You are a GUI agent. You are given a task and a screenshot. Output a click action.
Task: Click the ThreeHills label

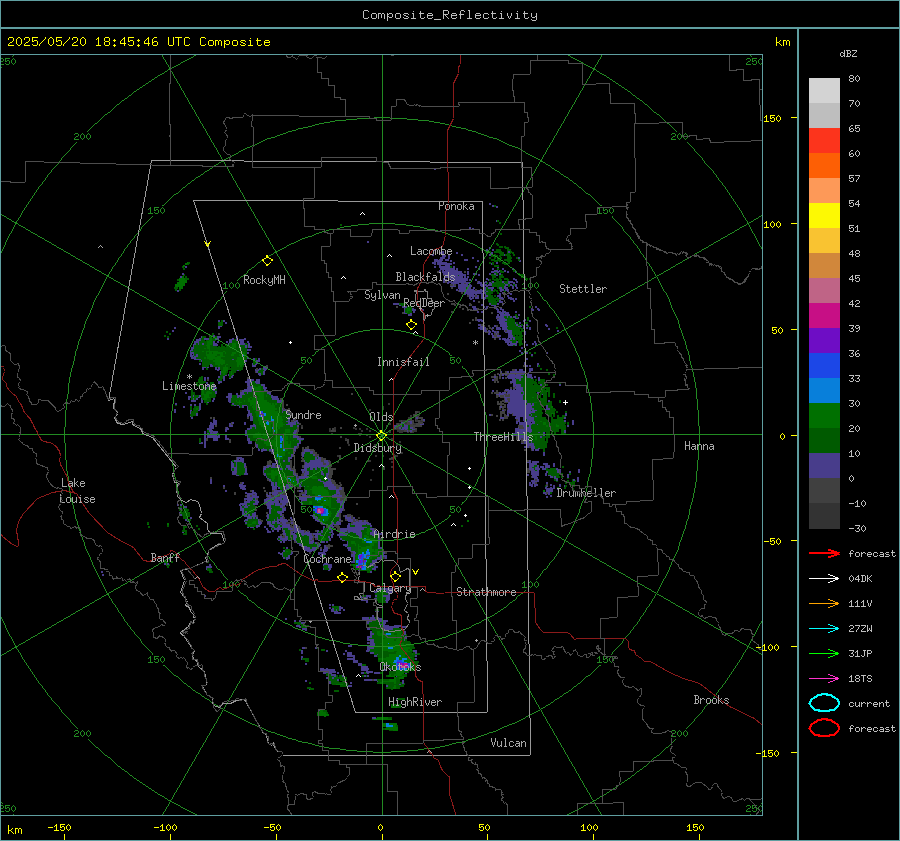coord(503,437)
